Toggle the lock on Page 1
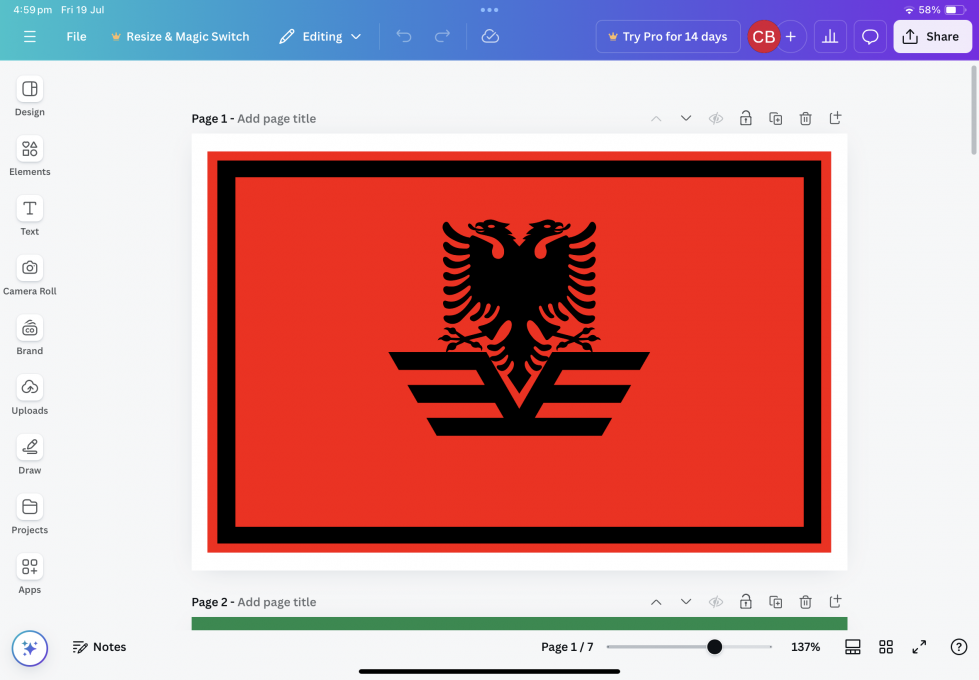This screenshot has height=680, width=979. coord(746,118)
